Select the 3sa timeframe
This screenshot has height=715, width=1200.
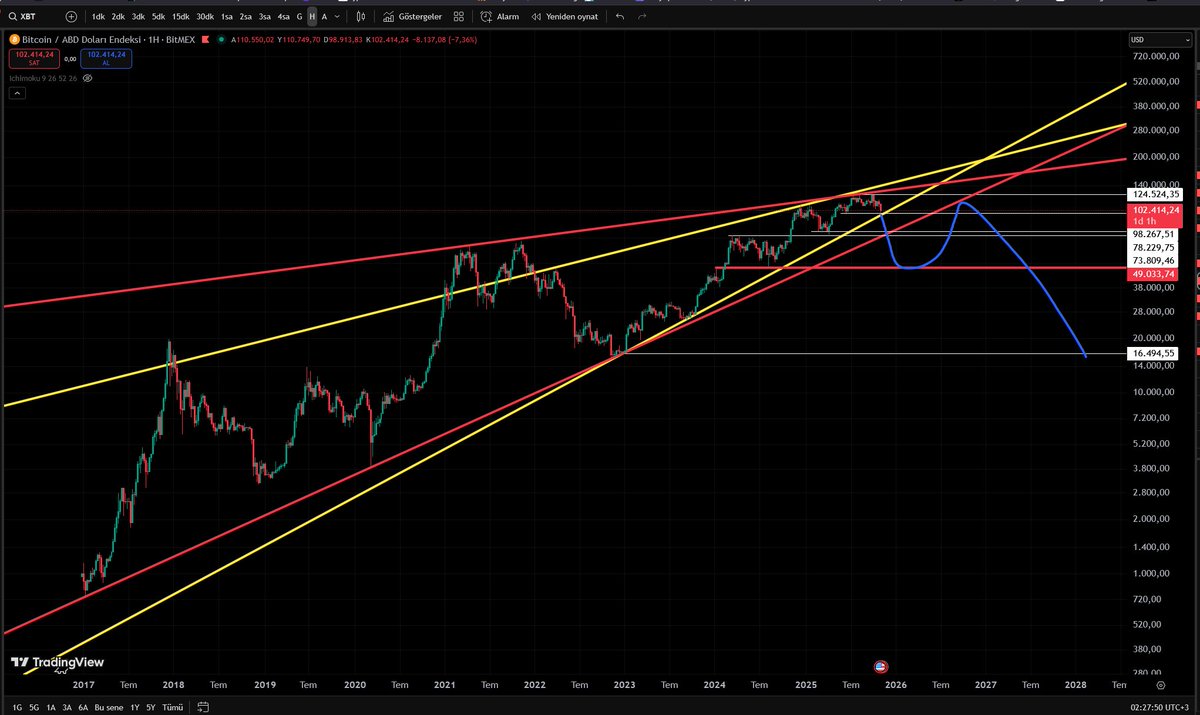(265, 17)
